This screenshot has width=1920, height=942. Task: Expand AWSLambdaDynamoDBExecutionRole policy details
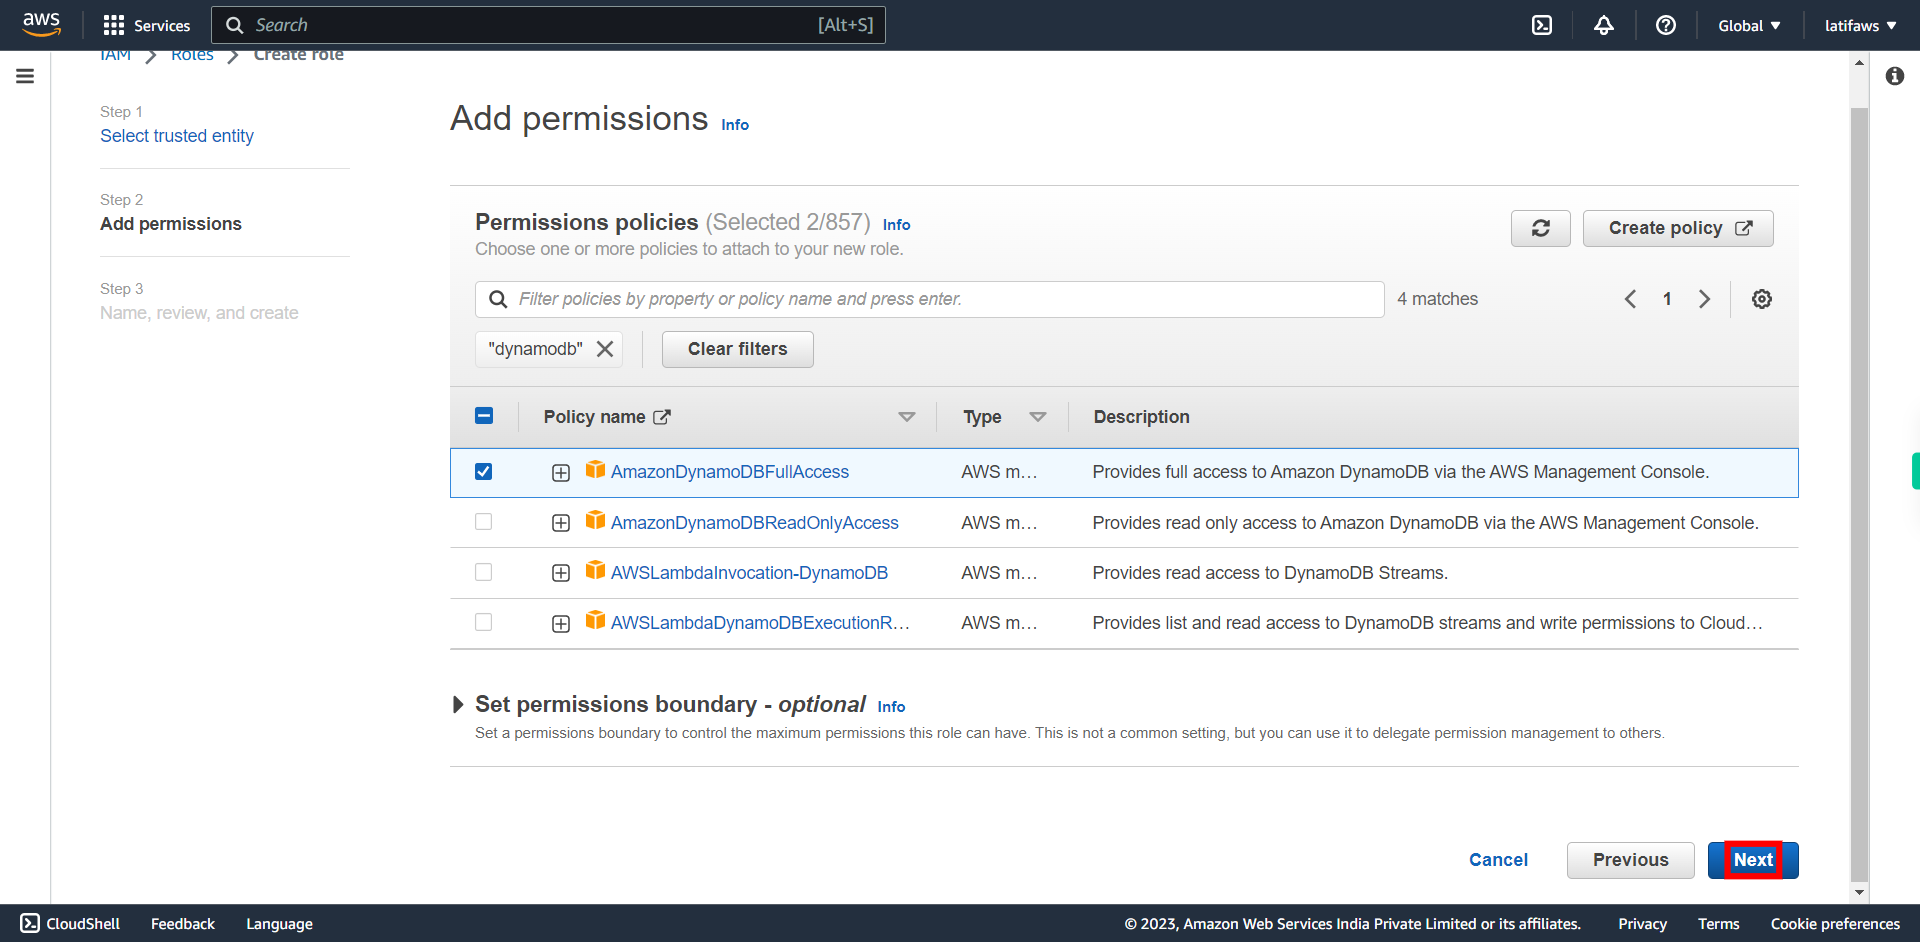561,624
